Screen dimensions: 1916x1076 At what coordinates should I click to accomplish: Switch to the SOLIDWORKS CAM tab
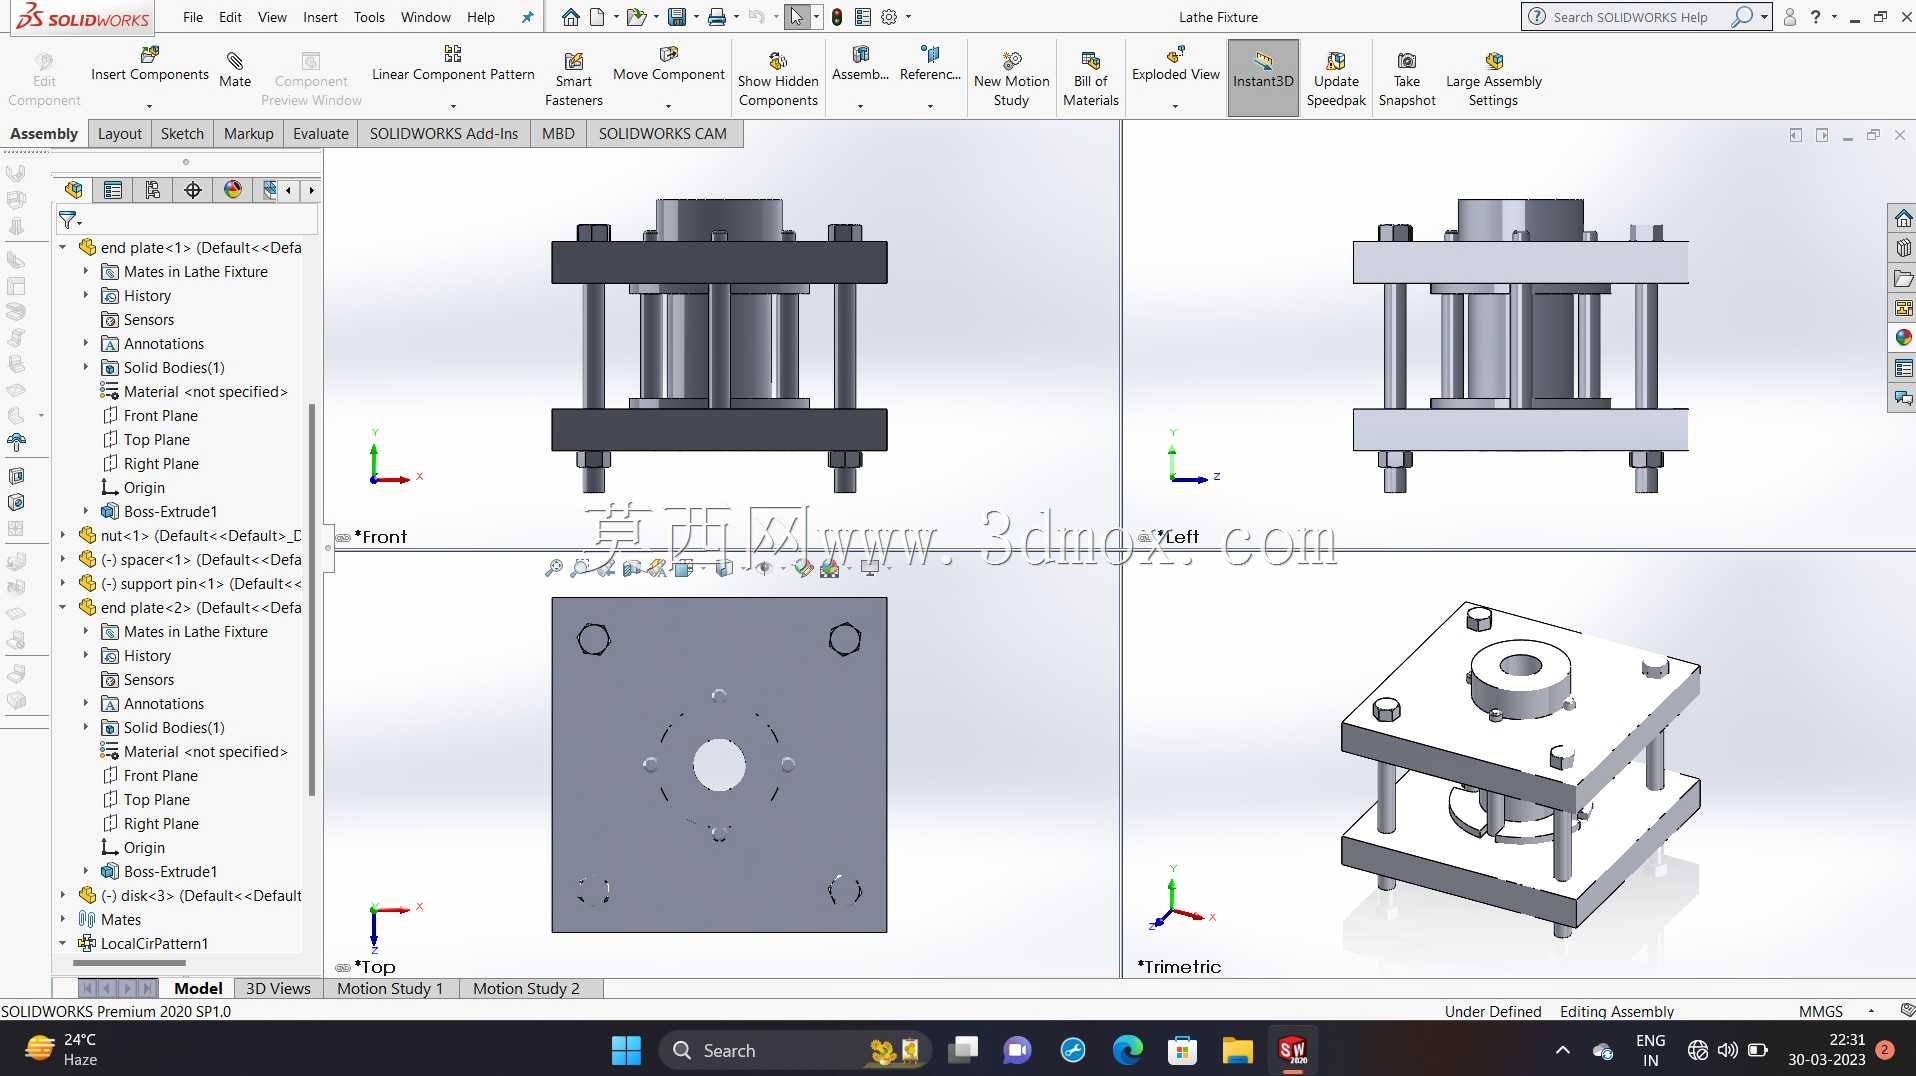click(662, 133)
